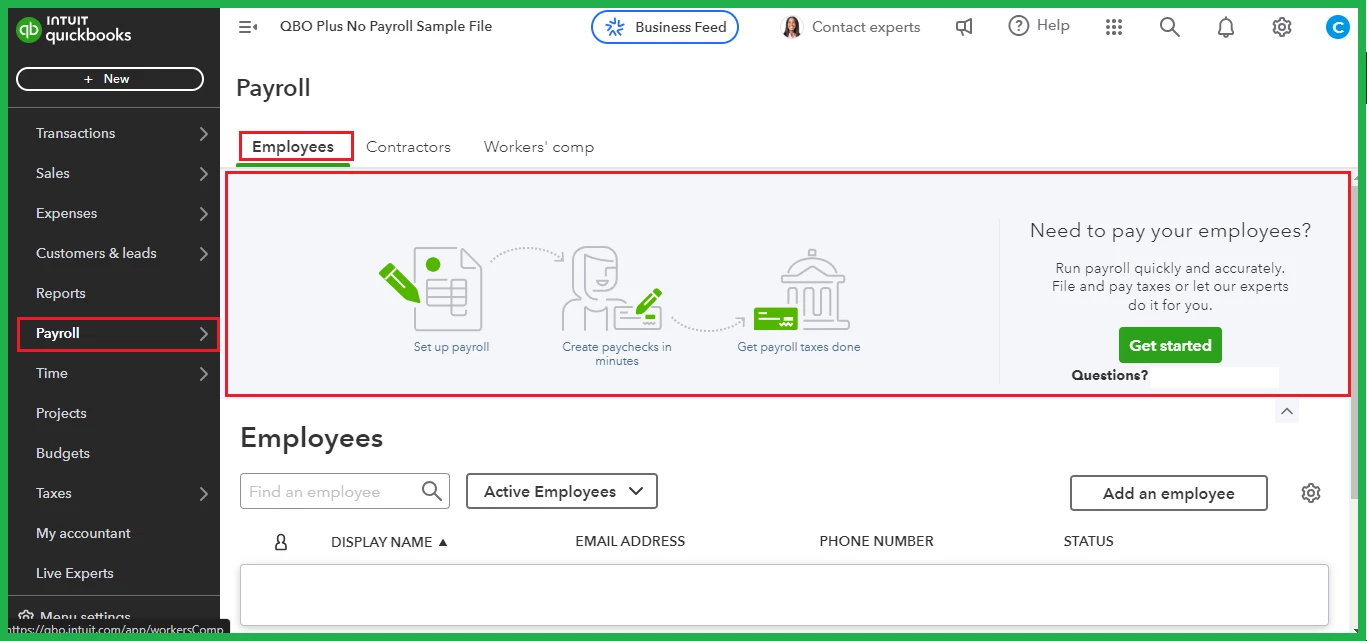Sort by DISPLAY NAME column
1367x641 pixels.
pyautogui.click(x=389, y=541)
